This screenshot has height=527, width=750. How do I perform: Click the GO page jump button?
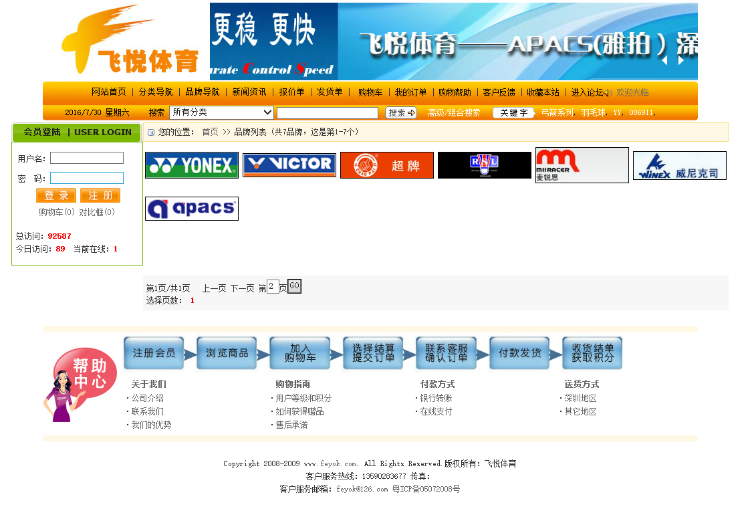tap(294, 286)
